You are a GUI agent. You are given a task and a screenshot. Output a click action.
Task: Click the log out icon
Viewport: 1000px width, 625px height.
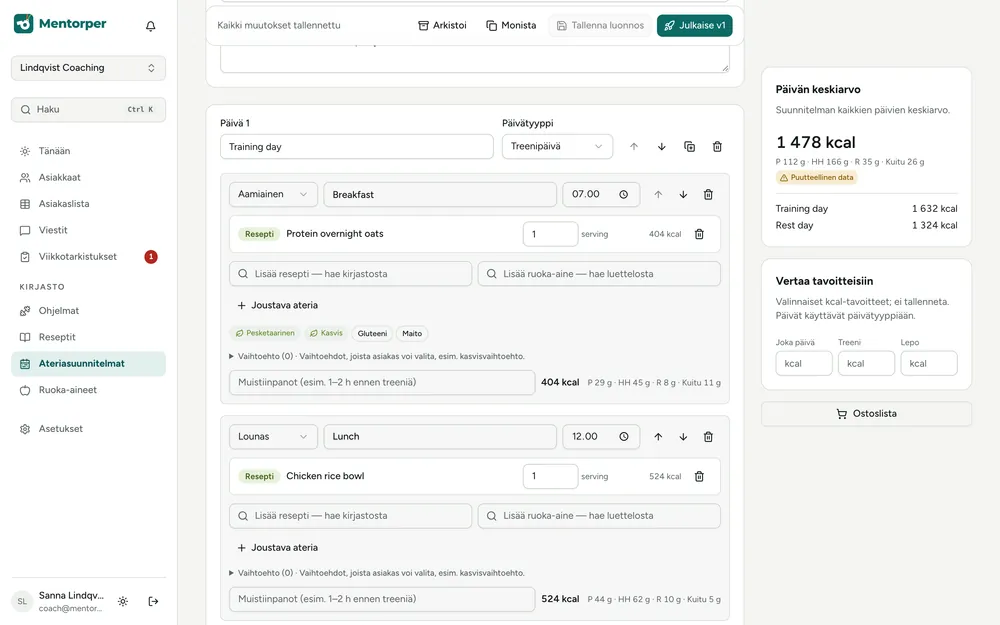point(153,601)
